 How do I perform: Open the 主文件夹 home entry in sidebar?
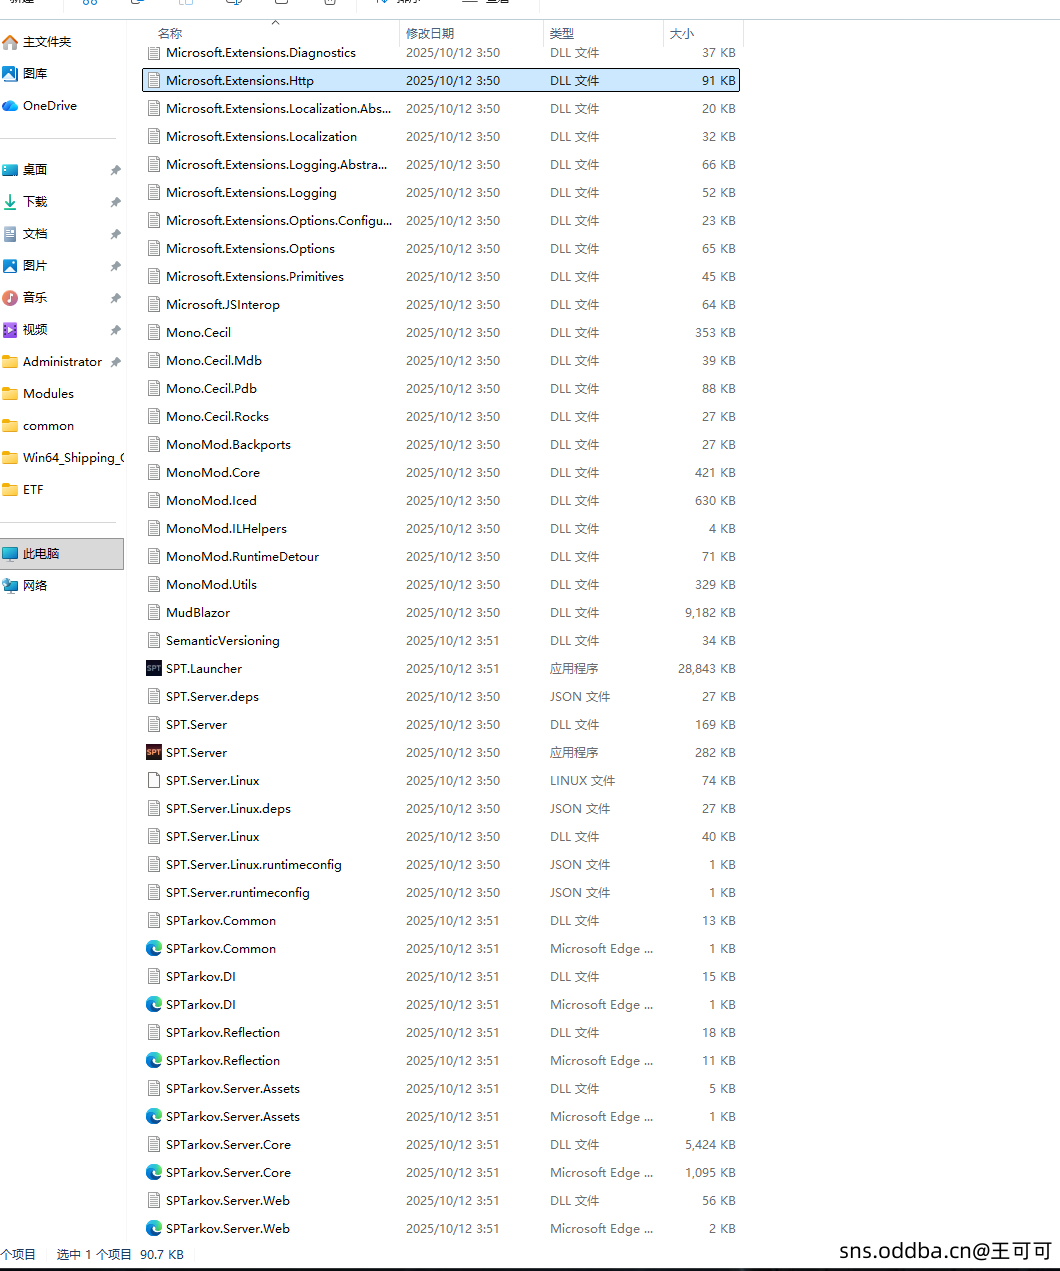click(x=46, y=42)
